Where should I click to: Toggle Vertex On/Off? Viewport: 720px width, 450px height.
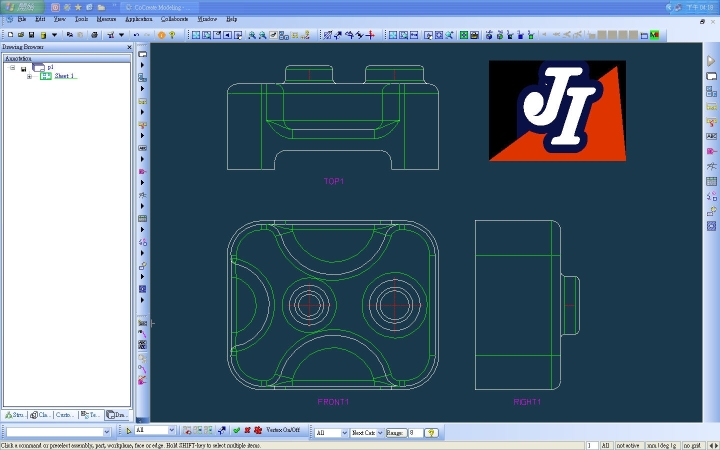coord(283,430)
